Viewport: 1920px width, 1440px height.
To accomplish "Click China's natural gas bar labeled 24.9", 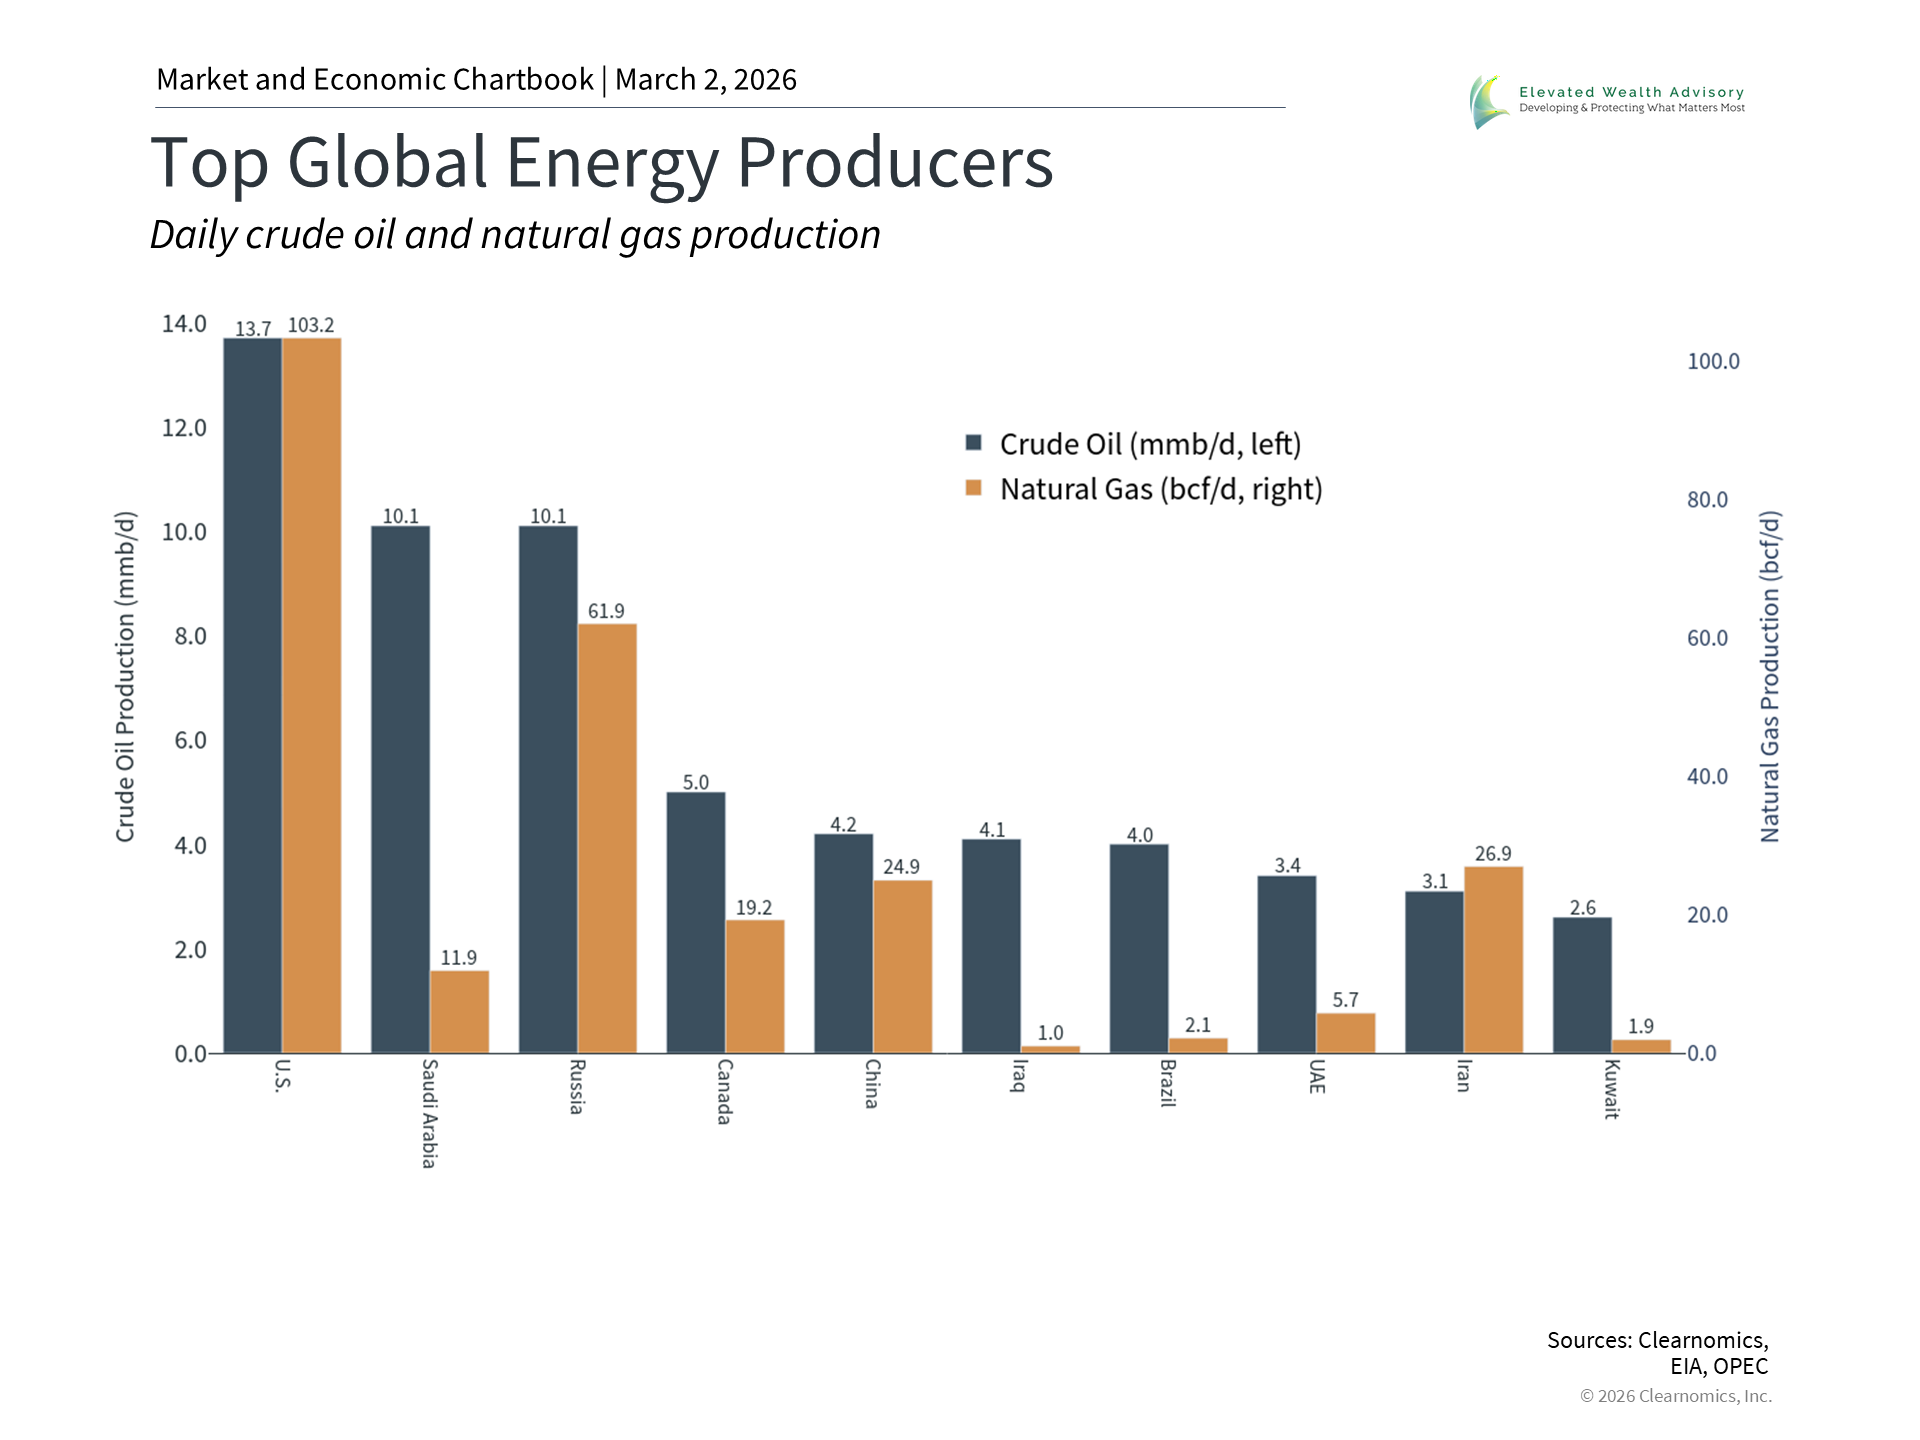I will point(902,966).
